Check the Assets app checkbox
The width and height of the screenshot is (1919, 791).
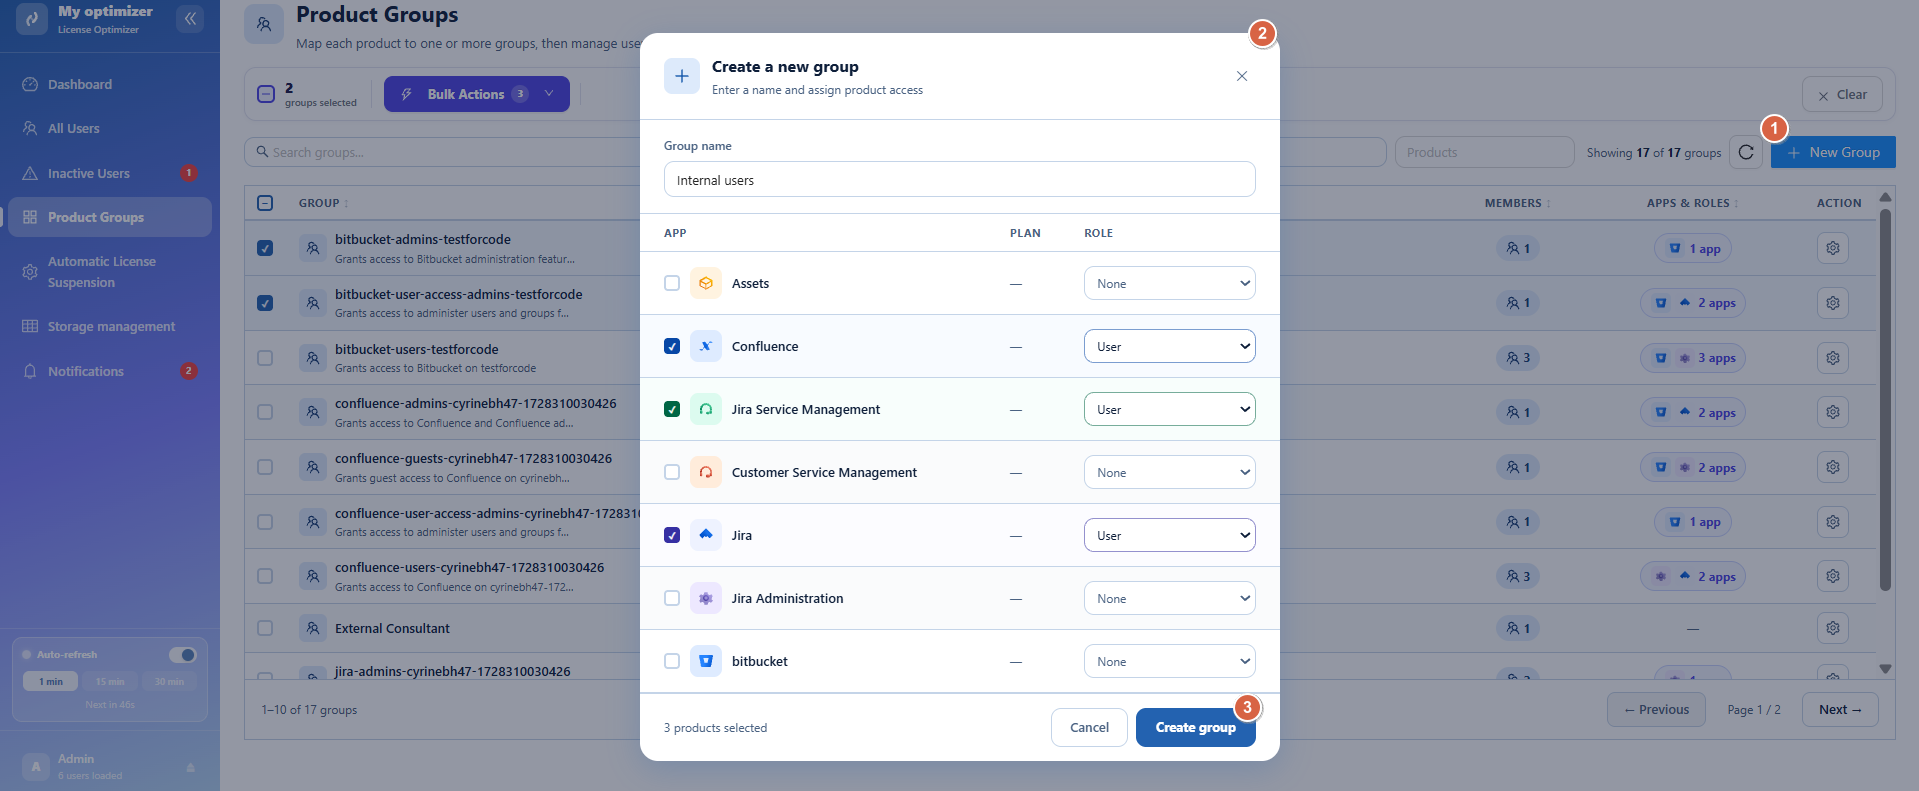(672, 283)
